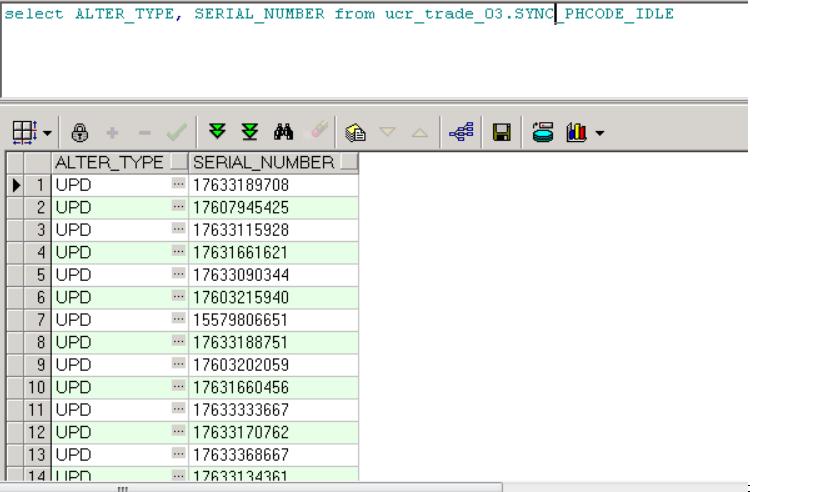Viewport: 821px width, 492px height.
Task: Select cell 17603202059
Action: pos(274,365)
